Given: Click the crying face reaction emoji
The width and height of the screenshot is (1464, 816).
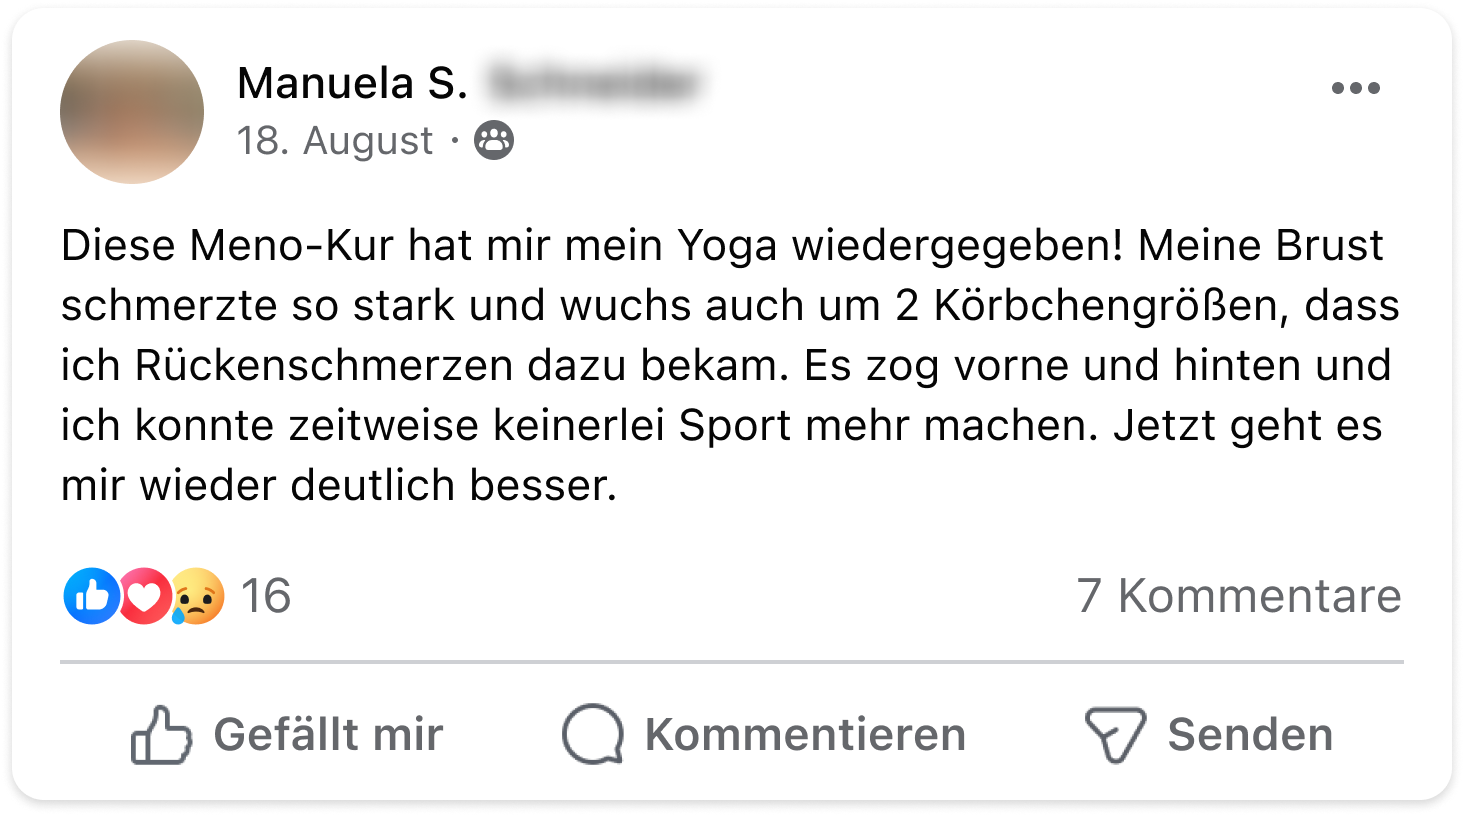Looking at the screenshot, I should pos(197,596).
